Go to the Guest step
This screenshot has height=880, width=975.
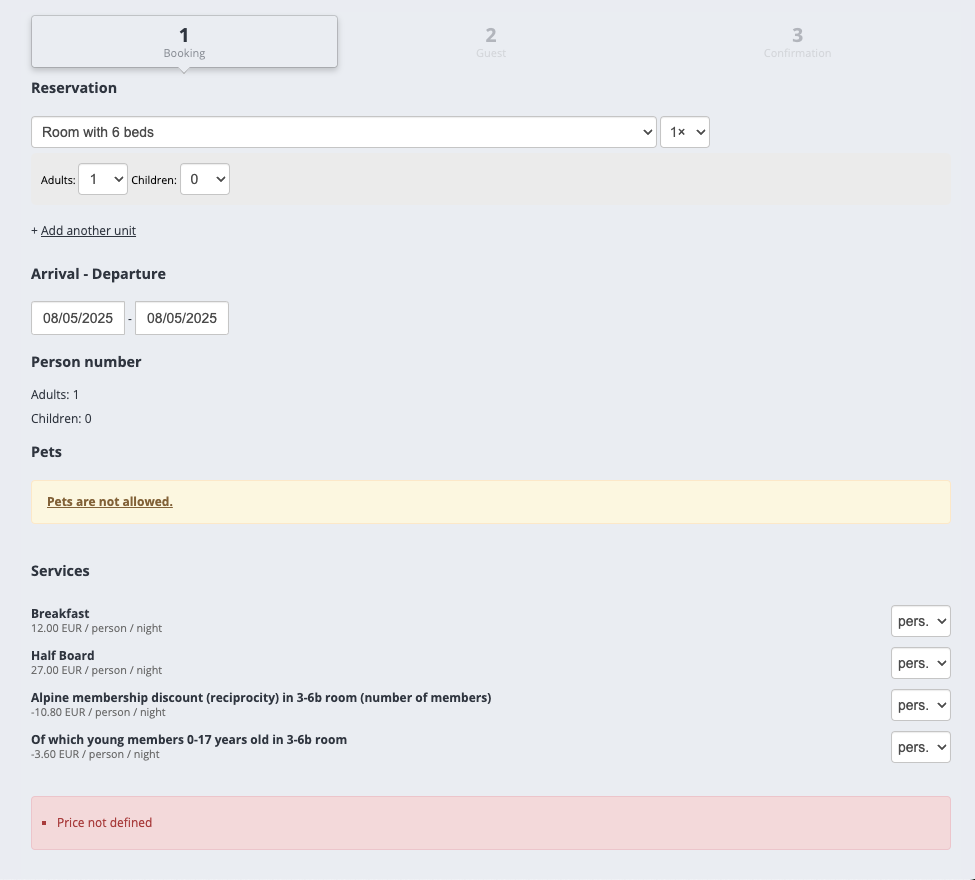click(x=491, y=42)
